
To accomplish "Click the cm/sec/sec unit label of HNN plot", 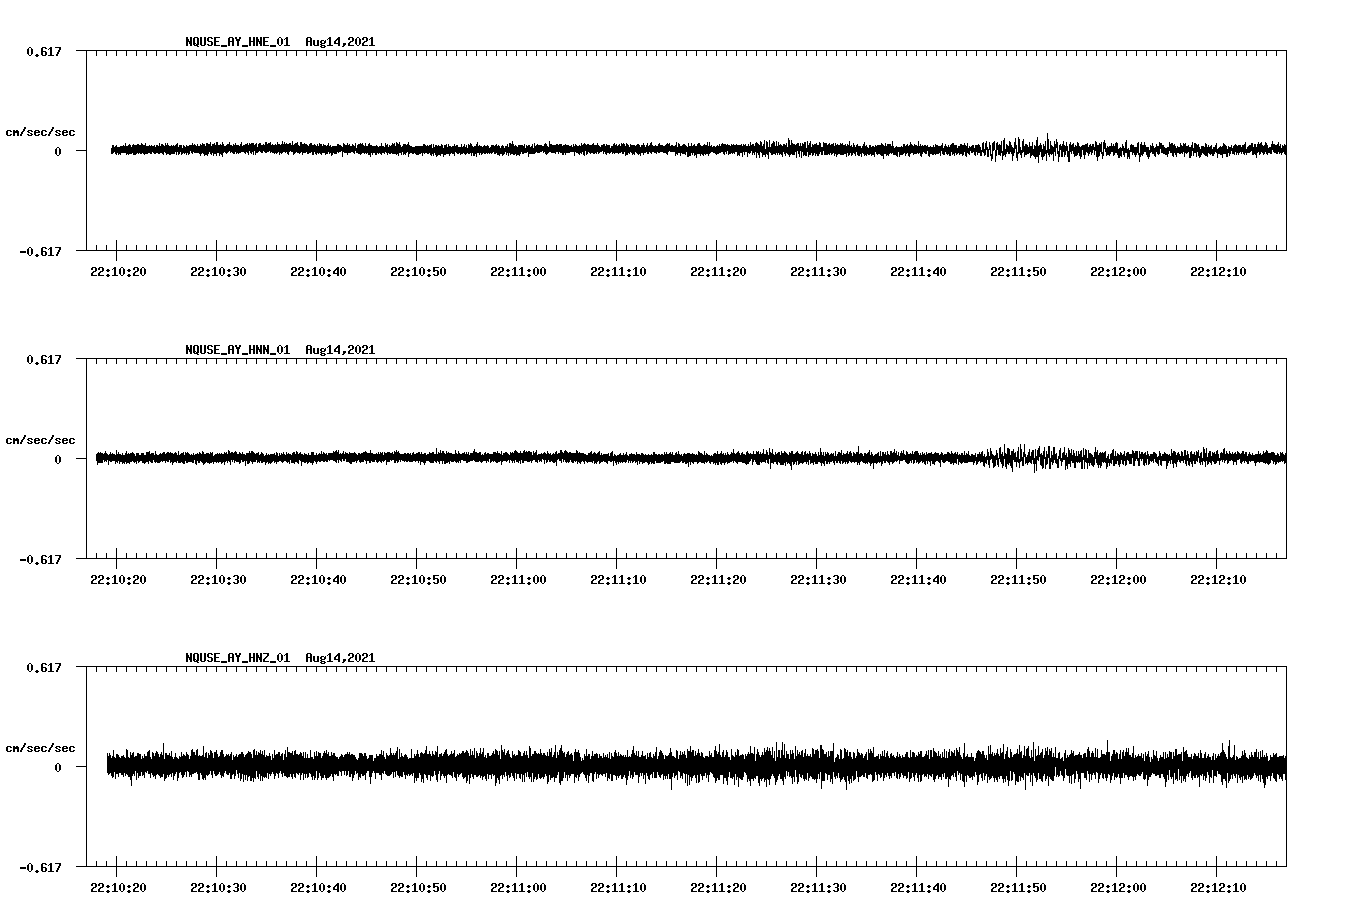I will [40, 440].
